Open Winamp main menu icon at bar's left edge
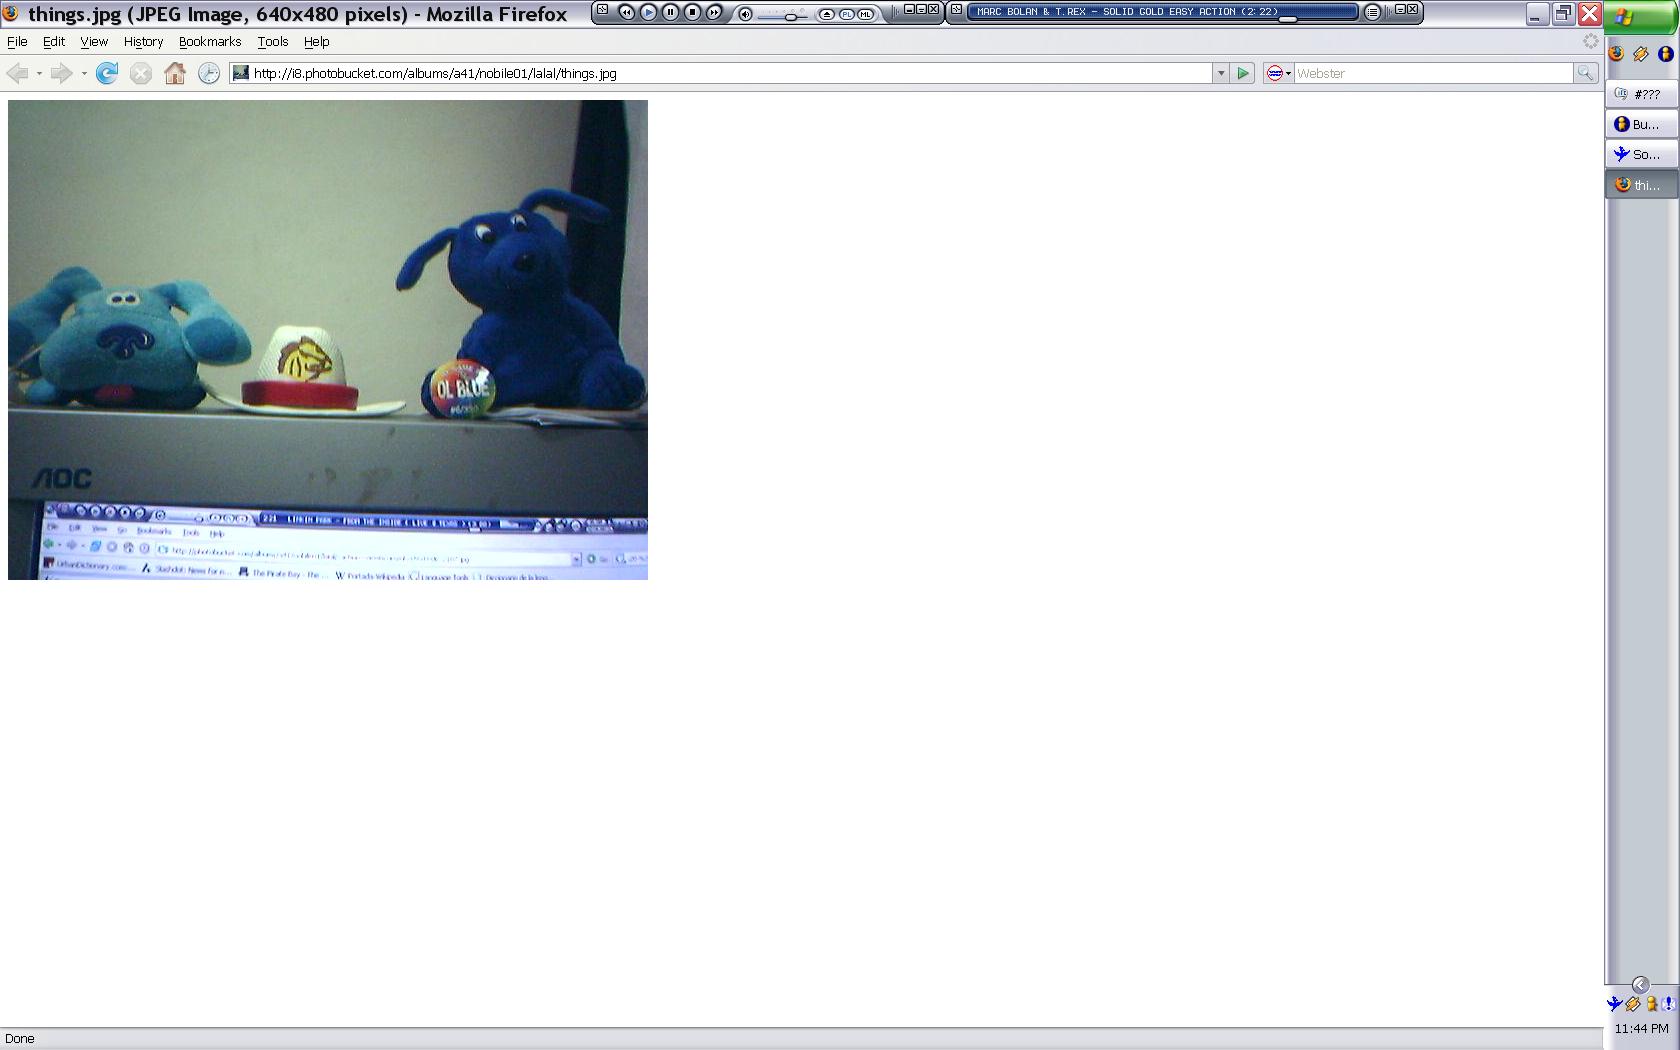The height and width of the screenshot is (1050, 1680). pos(602,9)
